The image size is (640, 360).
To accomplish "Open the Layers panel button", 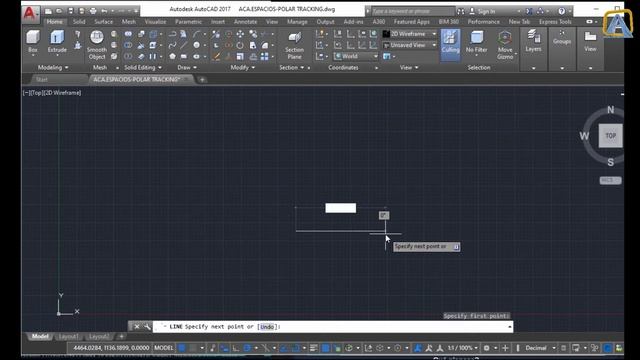I will 533,42.
